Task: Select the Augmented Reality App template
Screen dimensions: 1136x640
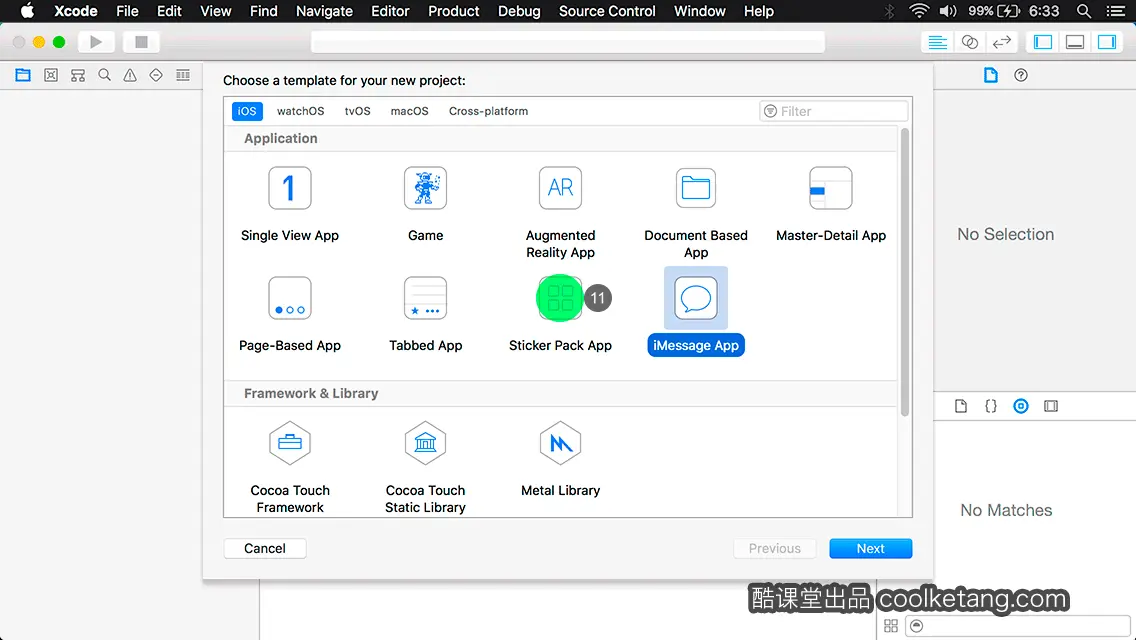Action: (x=560, y=213)
